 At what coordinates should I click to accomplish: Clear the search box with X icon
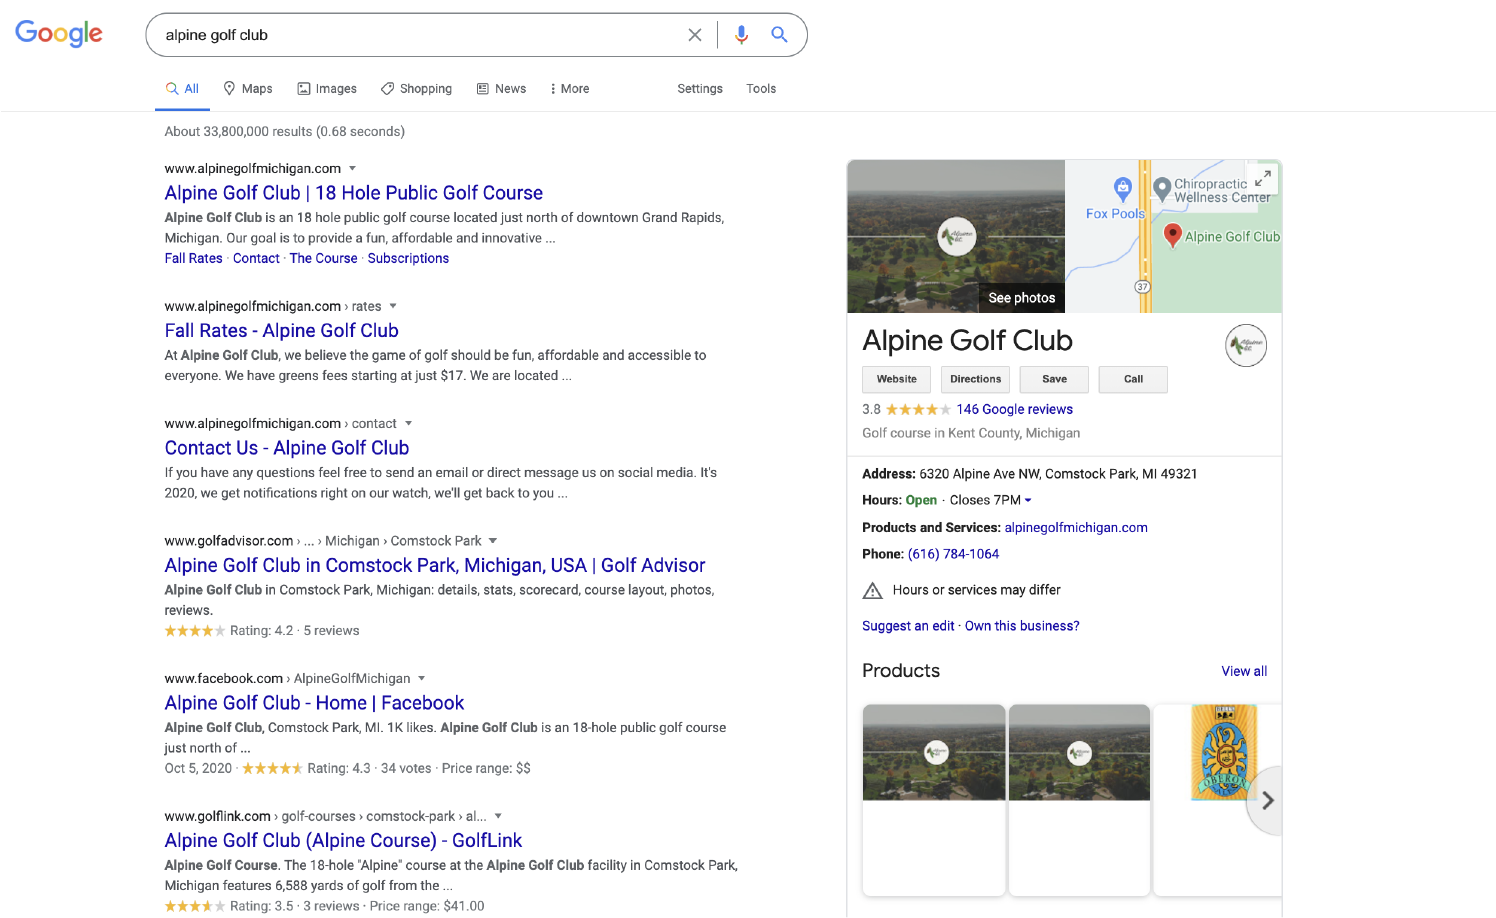[x=695, y=35]
